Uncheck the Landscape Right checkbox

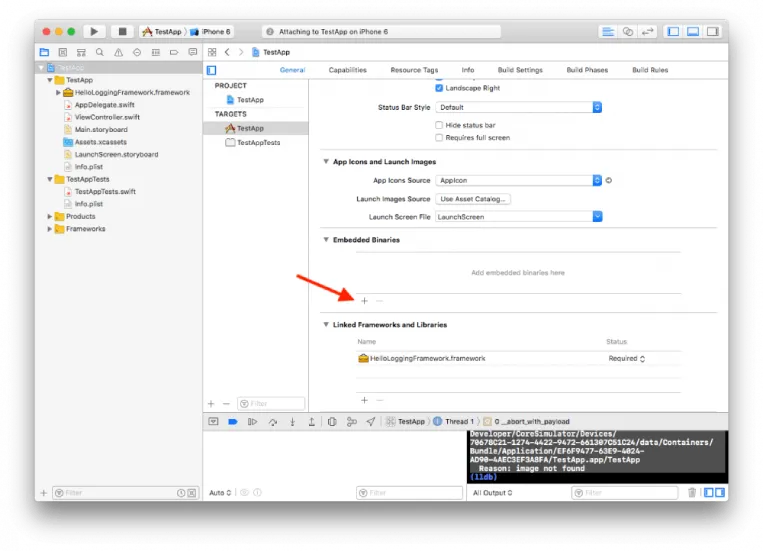click(439, 88)
